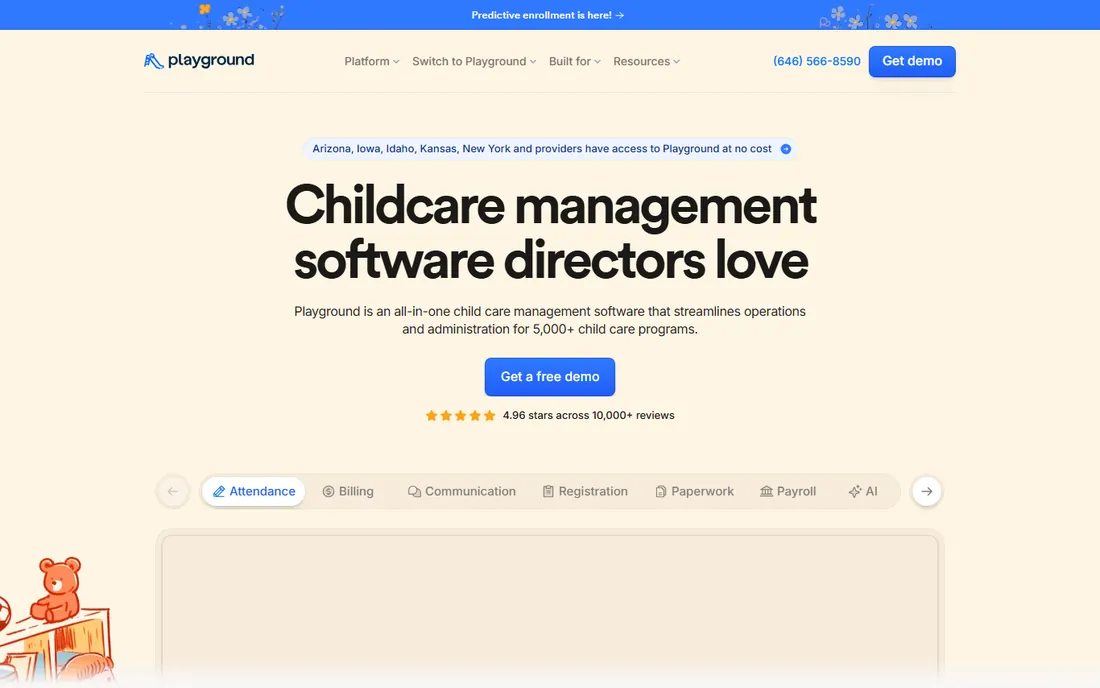This screenshot has height=688, width=1100.
Task: Open the Switch to Playground dropdown
Action: click(x=474, y=61)
